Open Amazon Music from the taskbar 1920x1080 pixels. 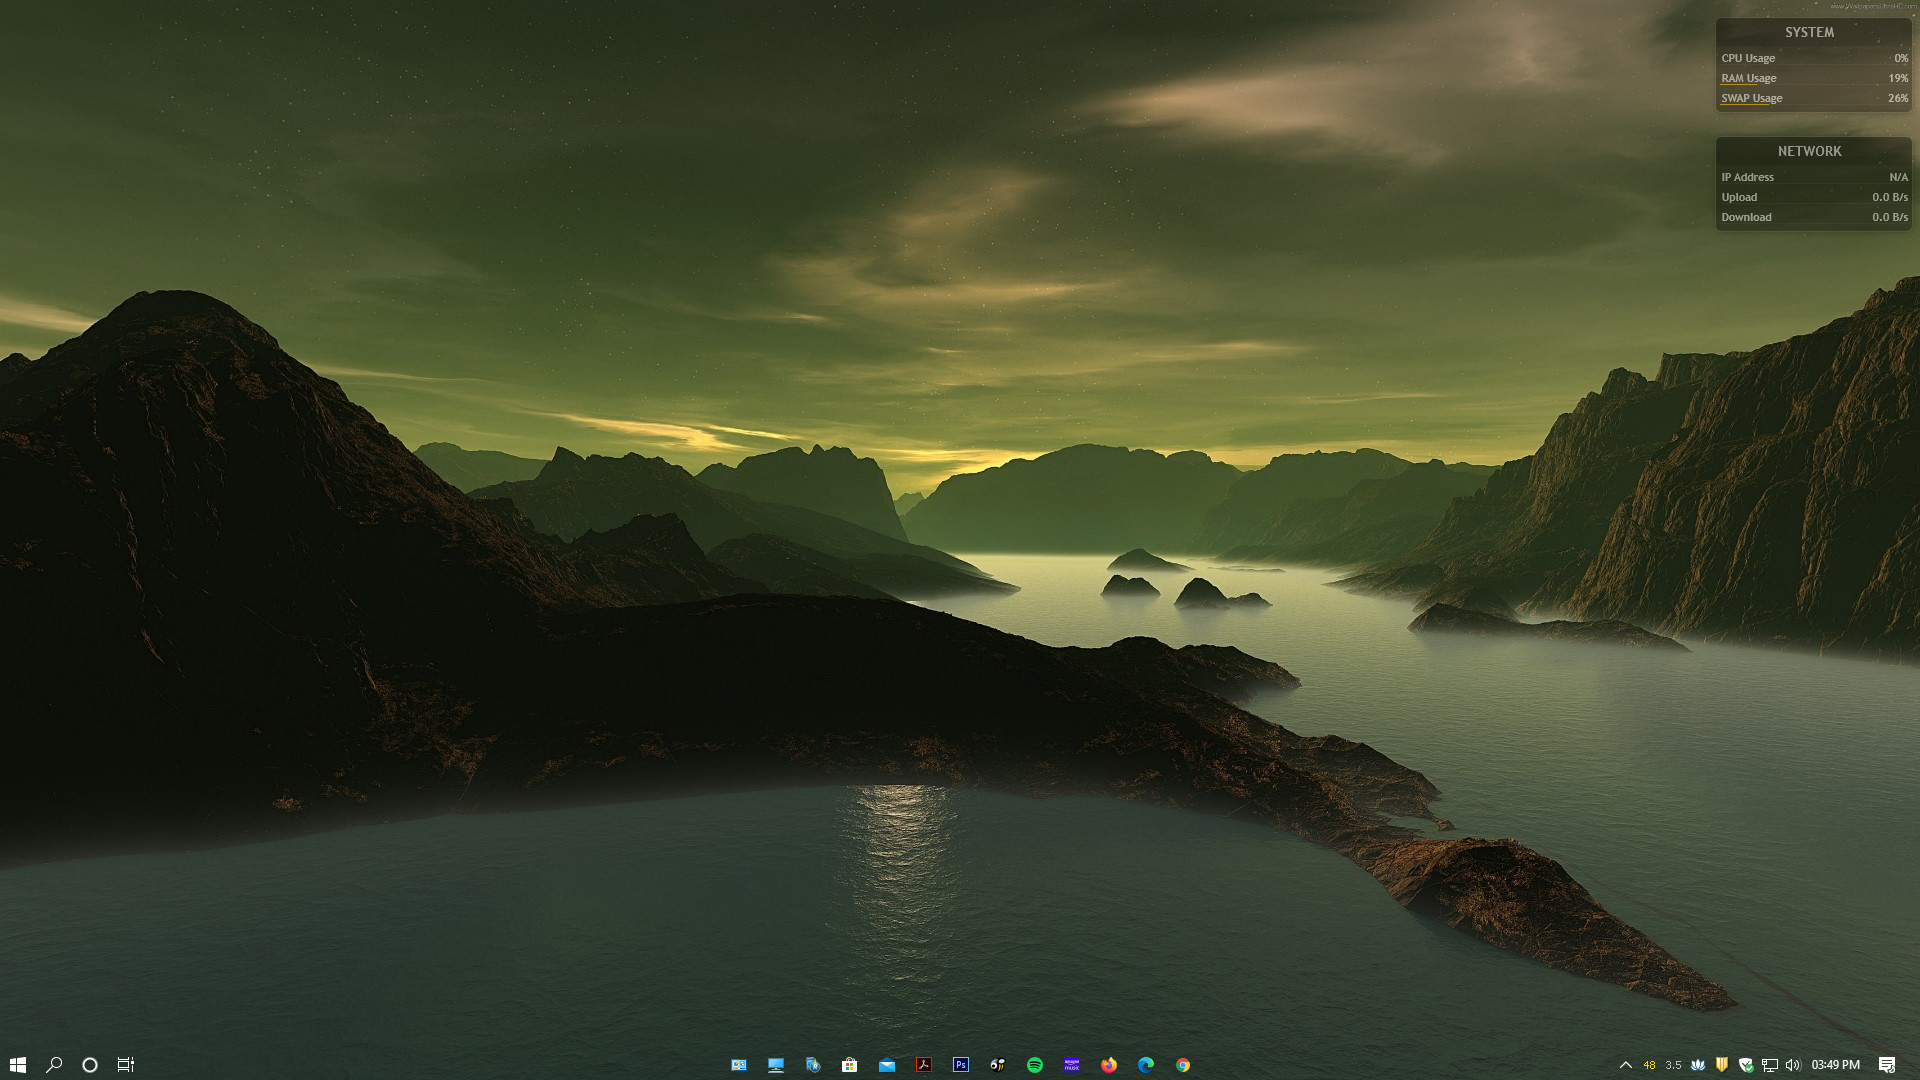(1072, 1065)
